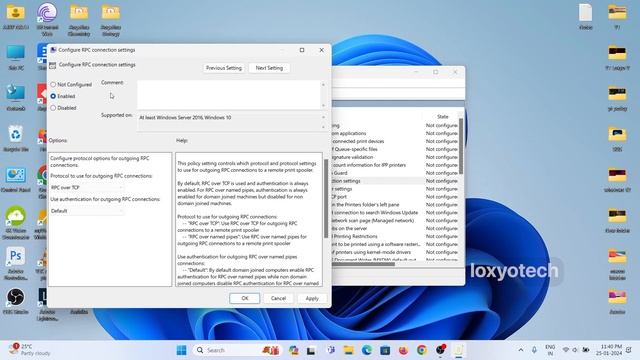The image size is (640, 360).
Task: Apply the RPC connection settings
Action: [312, 298]
